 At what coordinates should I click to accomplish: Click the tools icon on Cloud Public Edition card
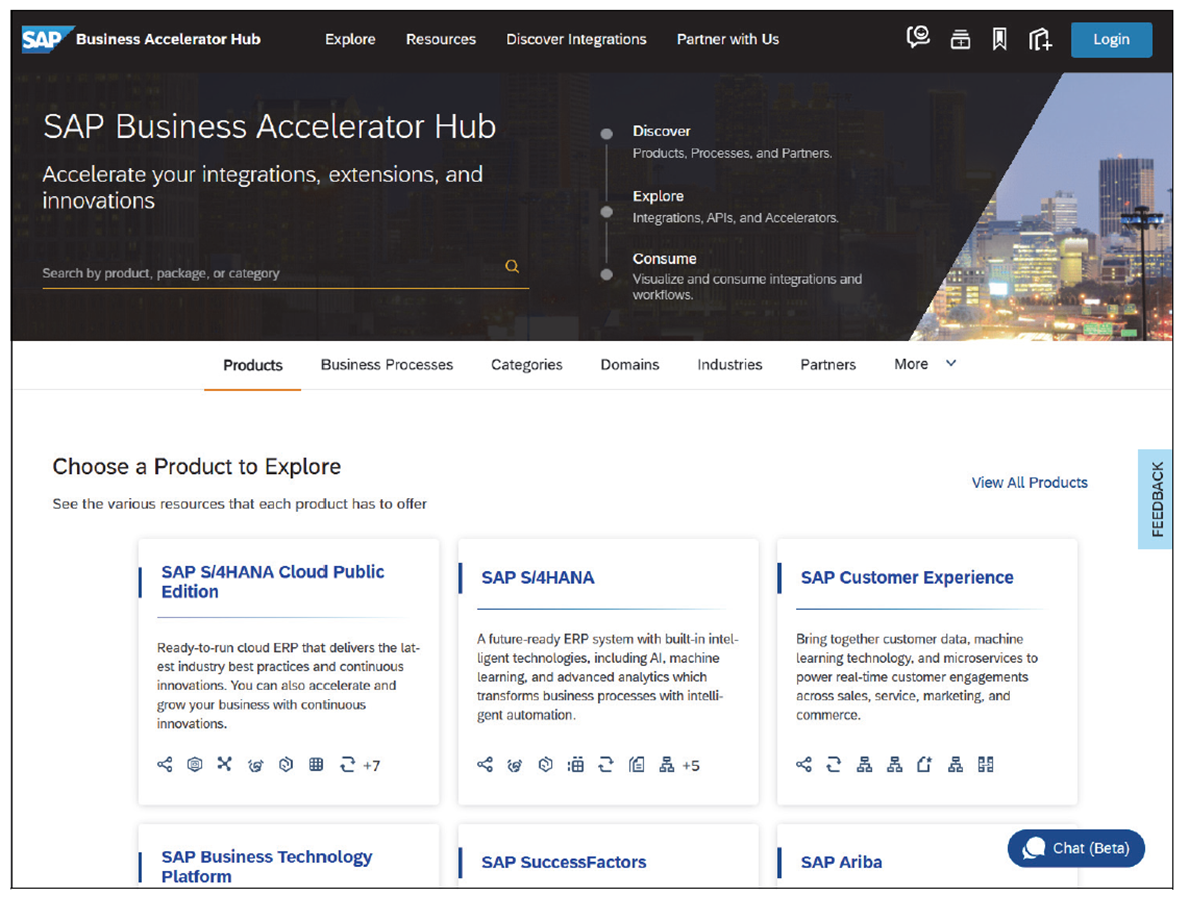pos(224,764)
